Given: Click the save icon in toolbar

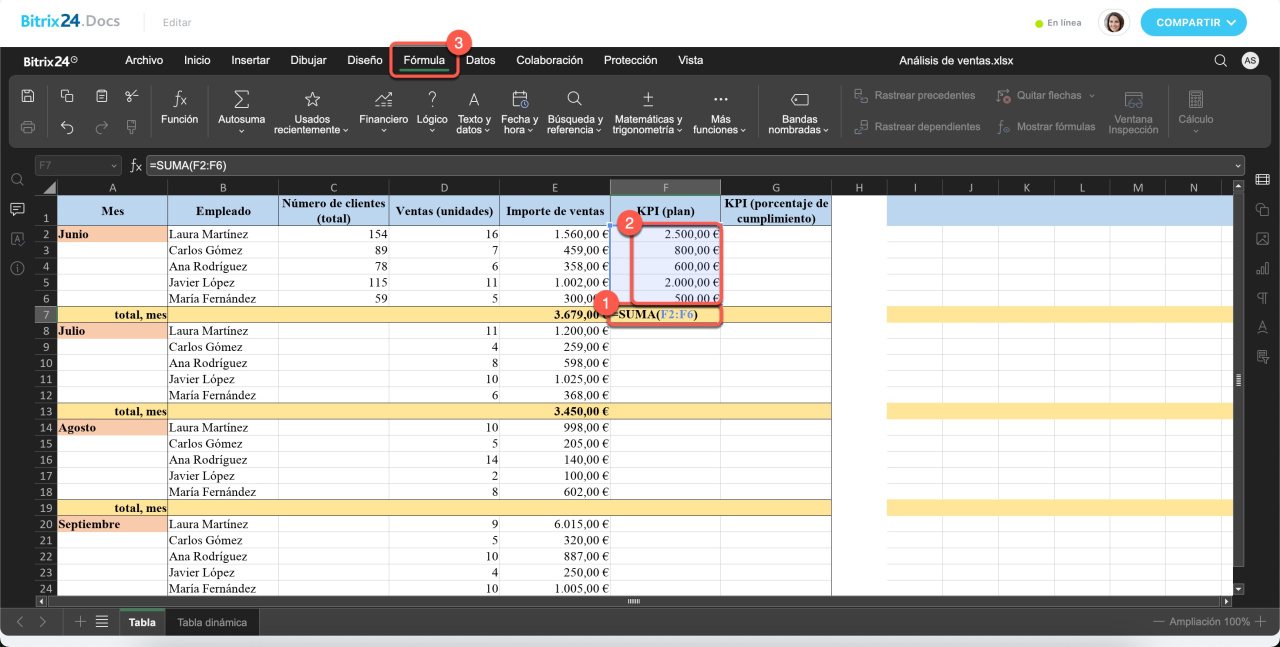Looking at the screenshot, I should pyautogui.click(x=28, y=96).
